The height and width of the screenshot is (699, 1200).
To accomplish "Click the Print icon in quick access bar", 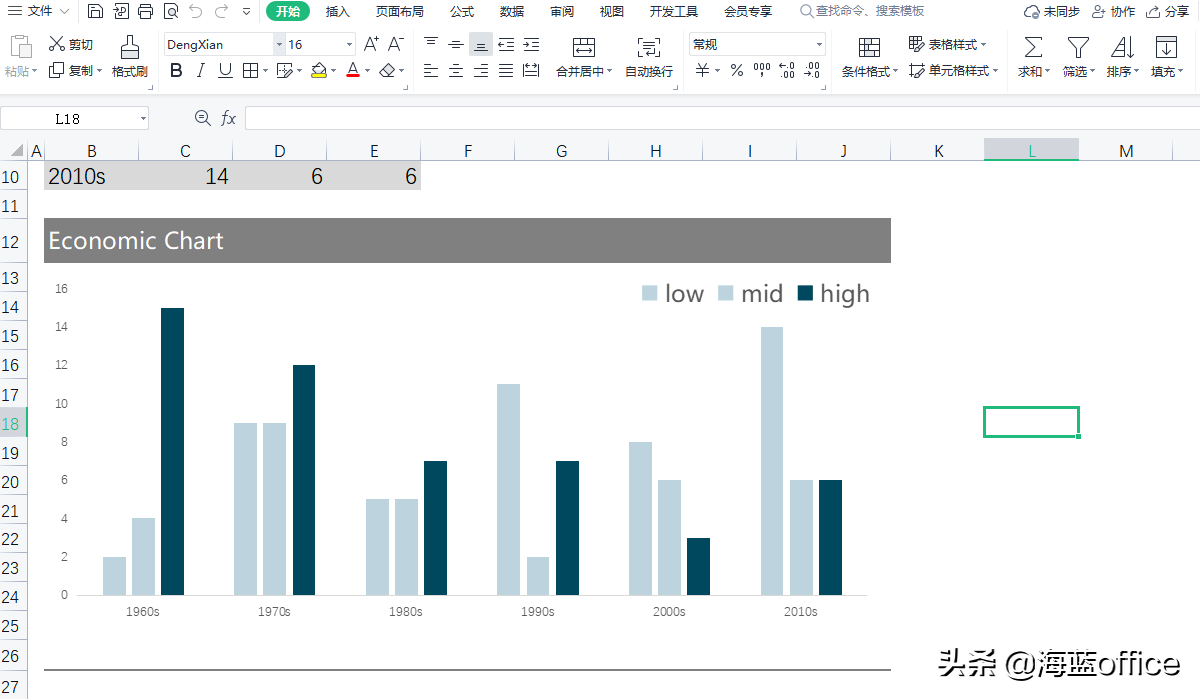I will [145, 12].
